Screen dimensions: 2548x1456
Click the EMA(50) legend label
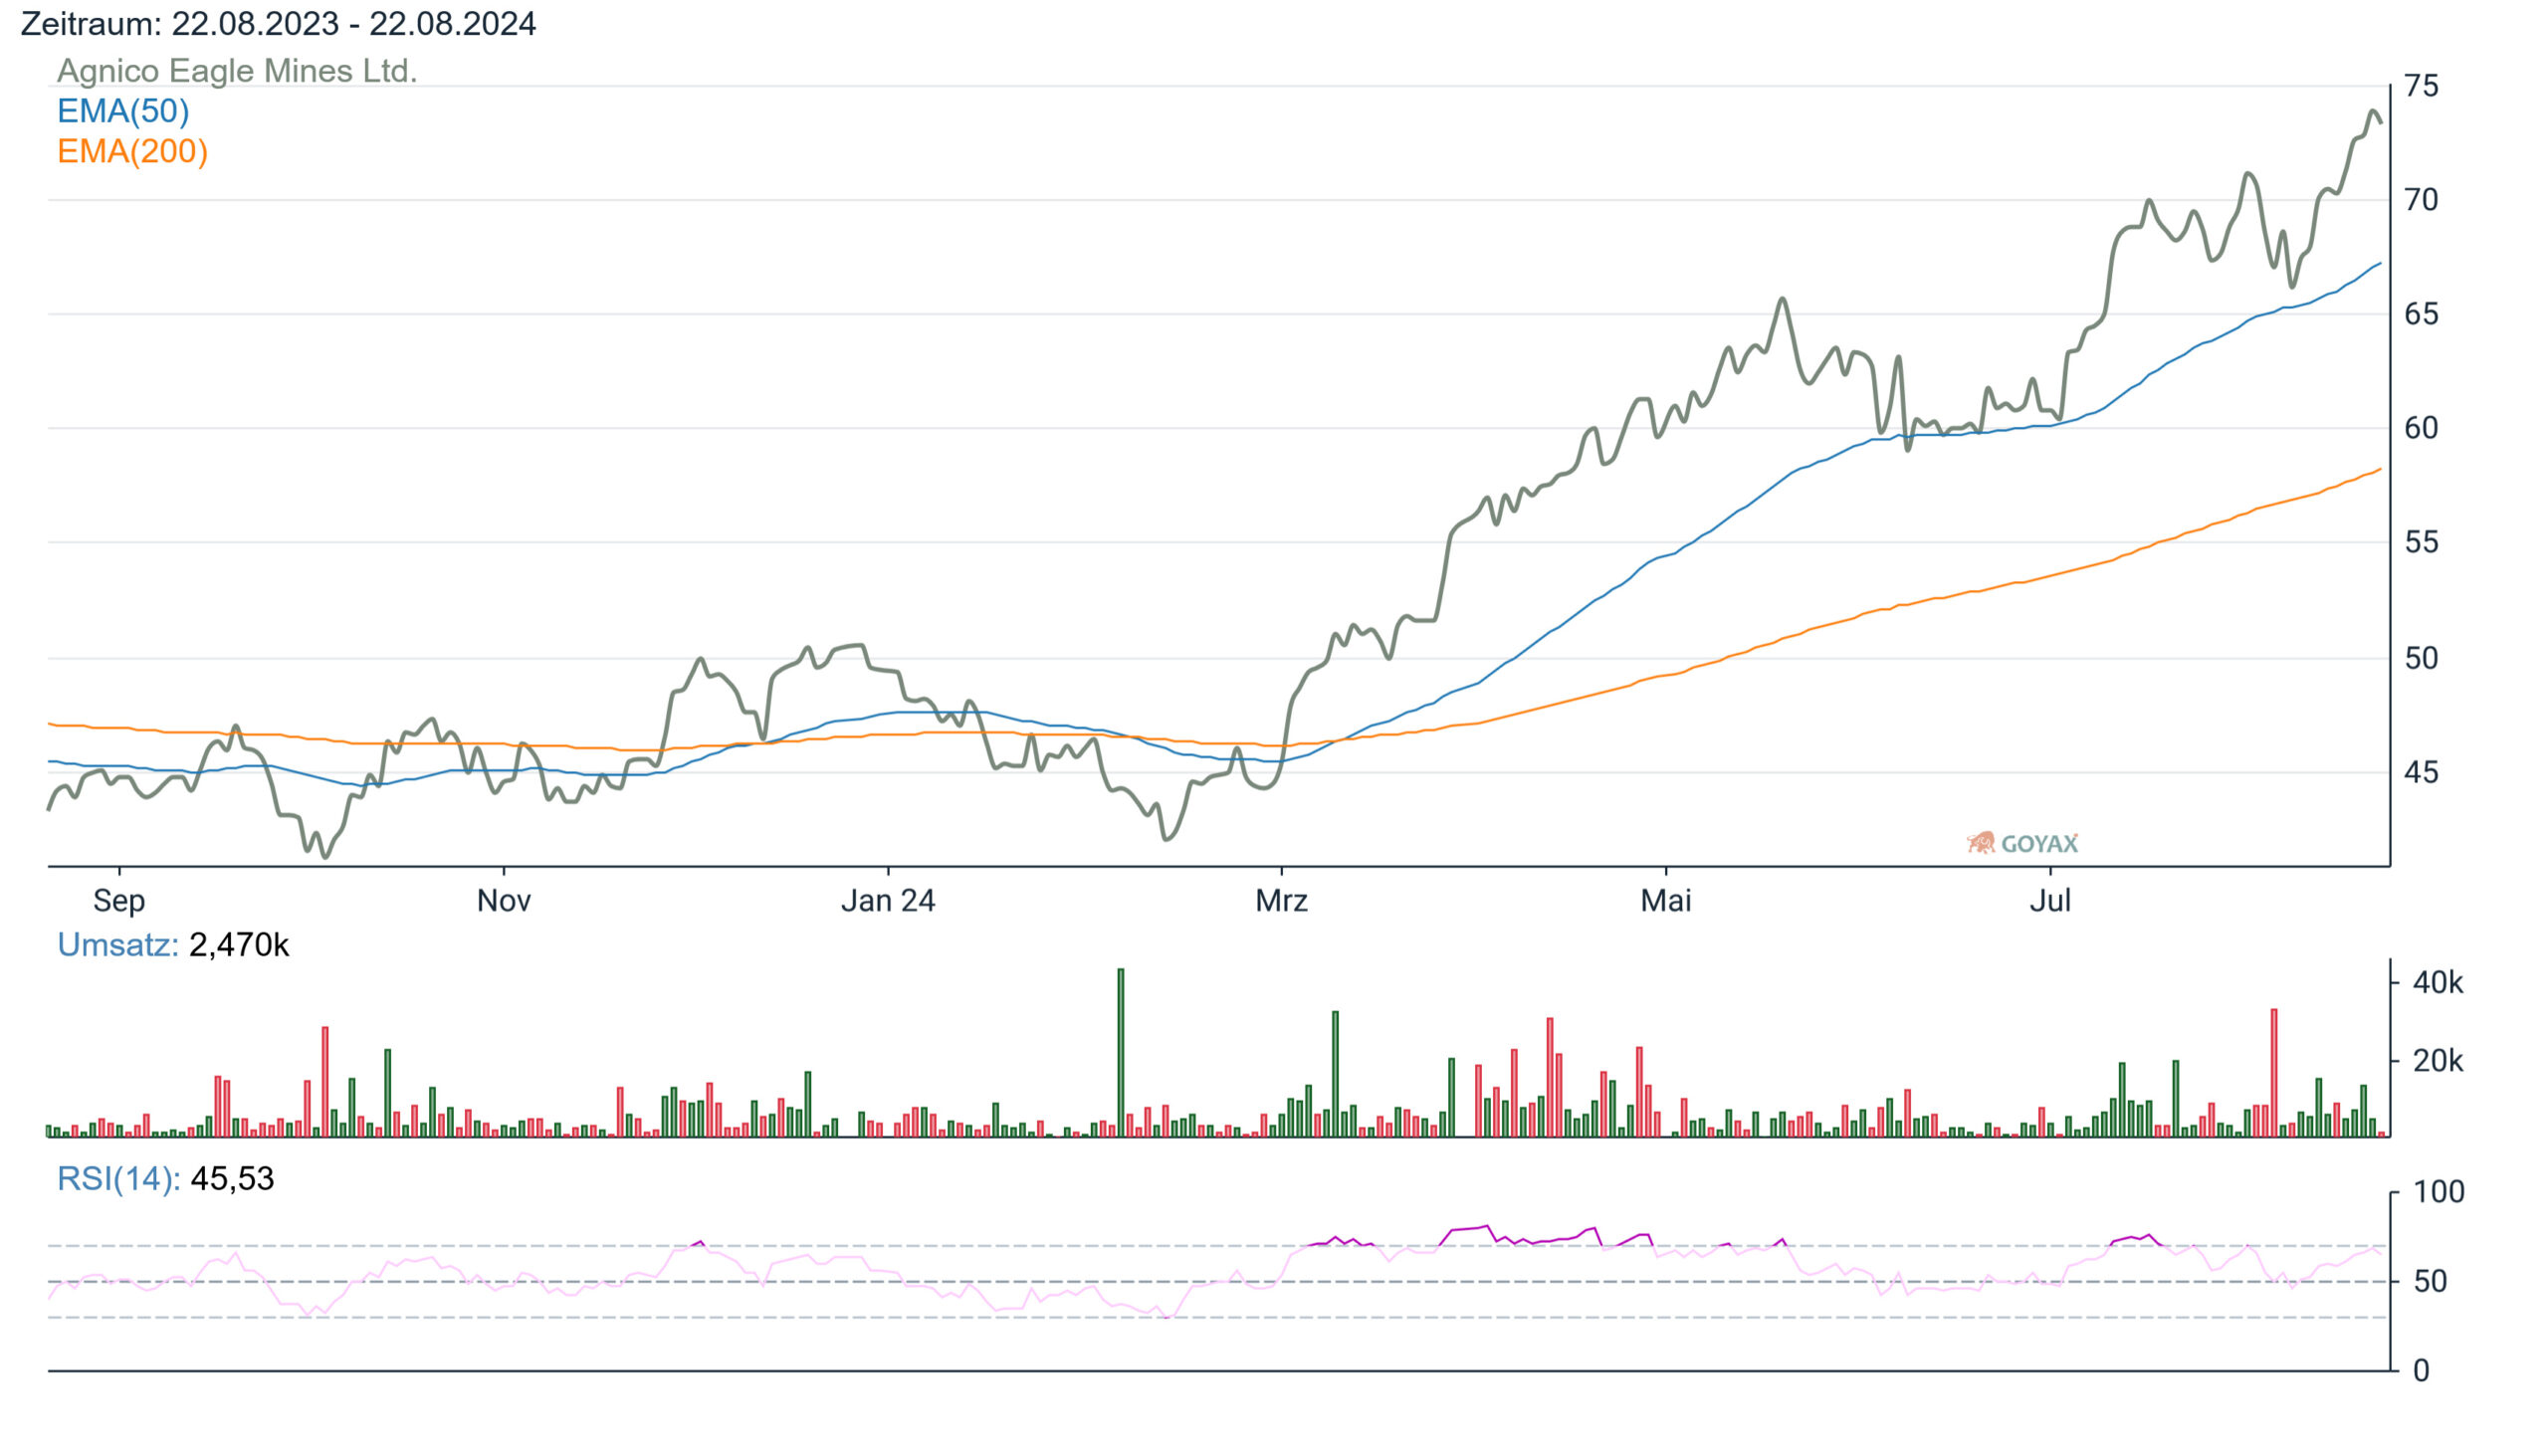click(123, 111)
